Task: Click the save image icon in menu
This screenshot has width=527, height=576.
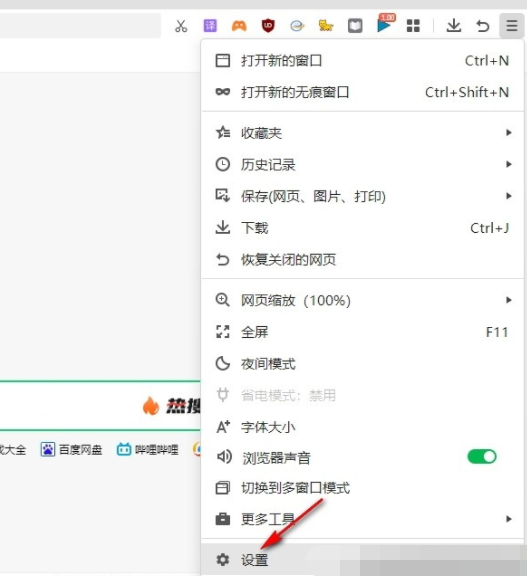Action: [x=223, y=196]
